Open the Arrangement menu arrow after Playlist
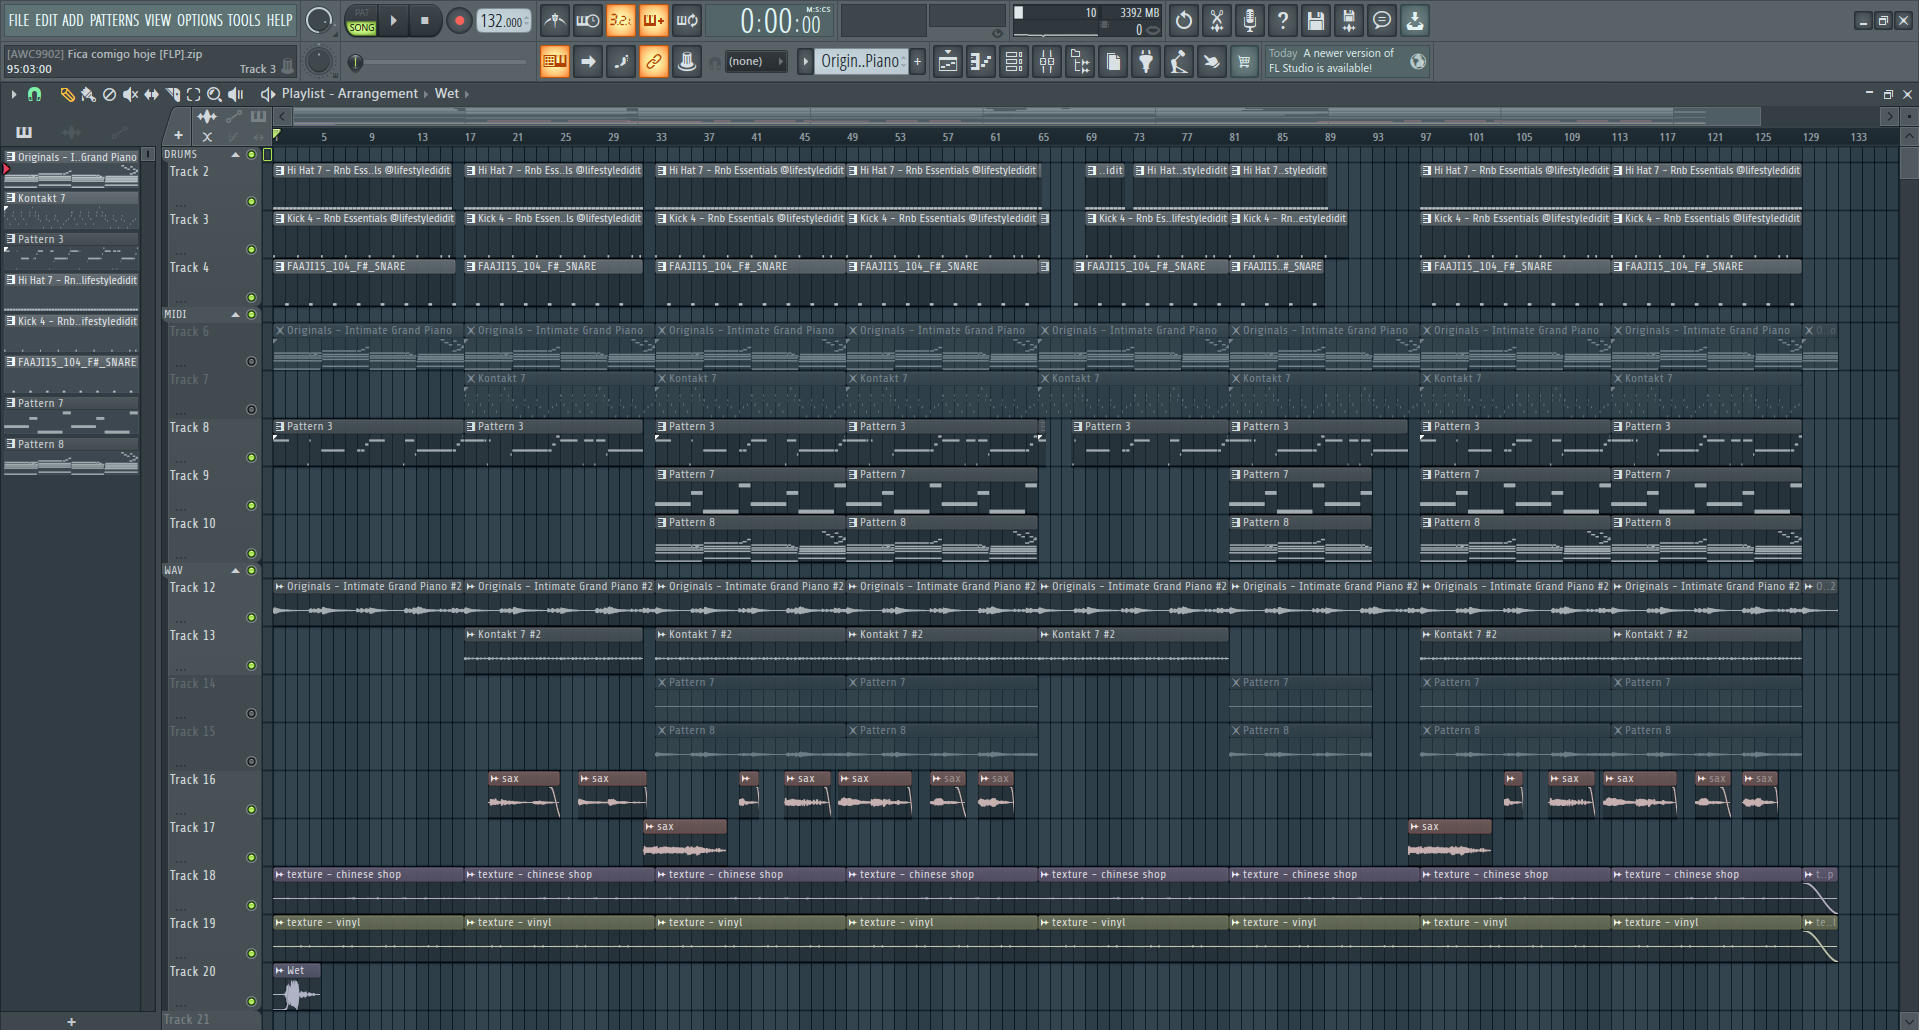This screenshot has width=1919, height=1030. click(426, 94)
